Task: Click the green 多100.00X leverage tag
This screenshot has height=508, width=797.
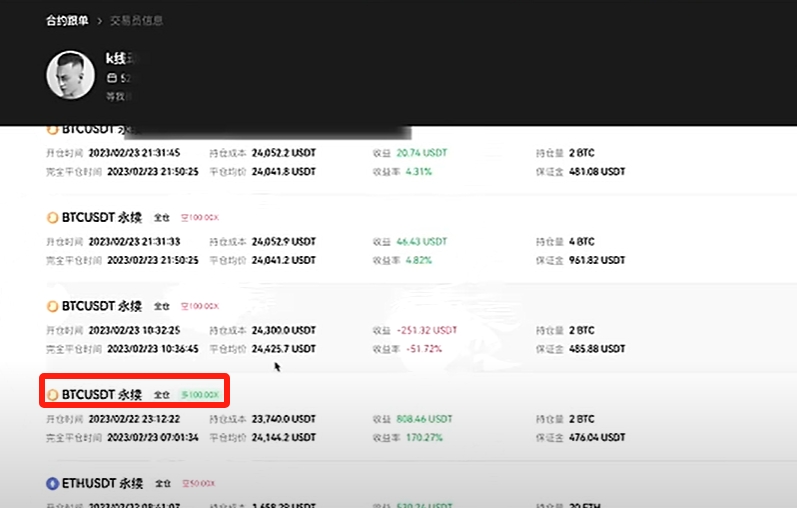Action: [x=200, y=395]
